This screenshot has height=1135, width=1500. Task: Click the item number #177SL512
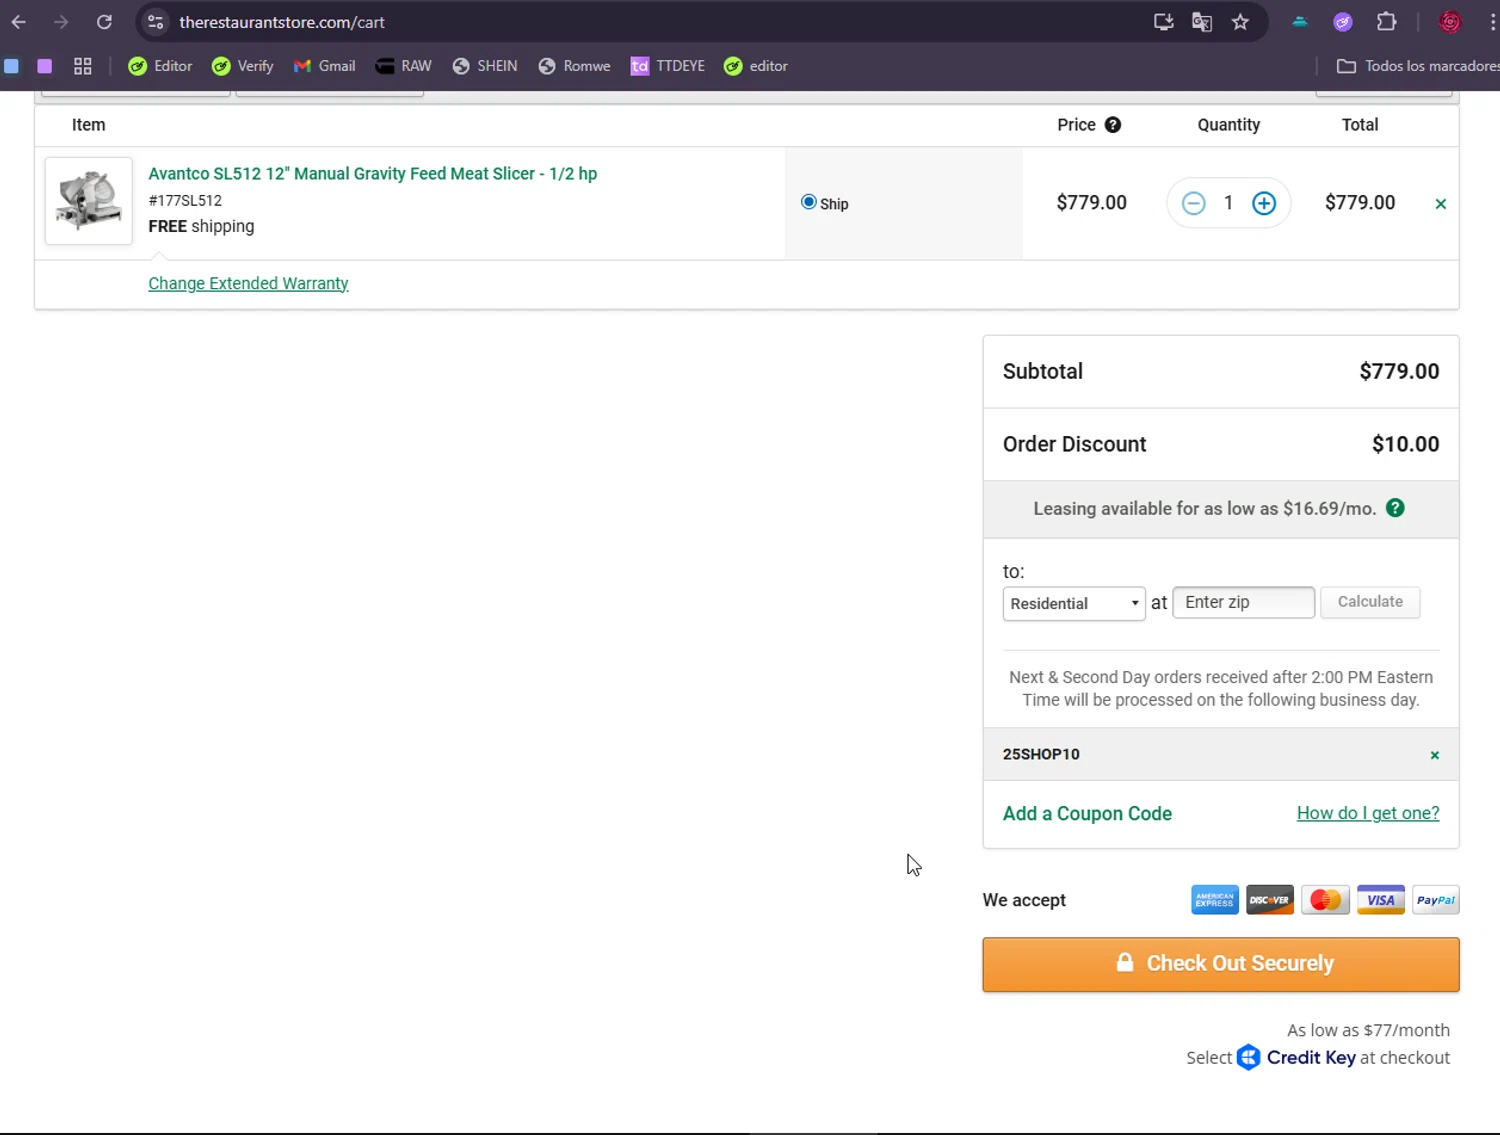tap(185, 200)
